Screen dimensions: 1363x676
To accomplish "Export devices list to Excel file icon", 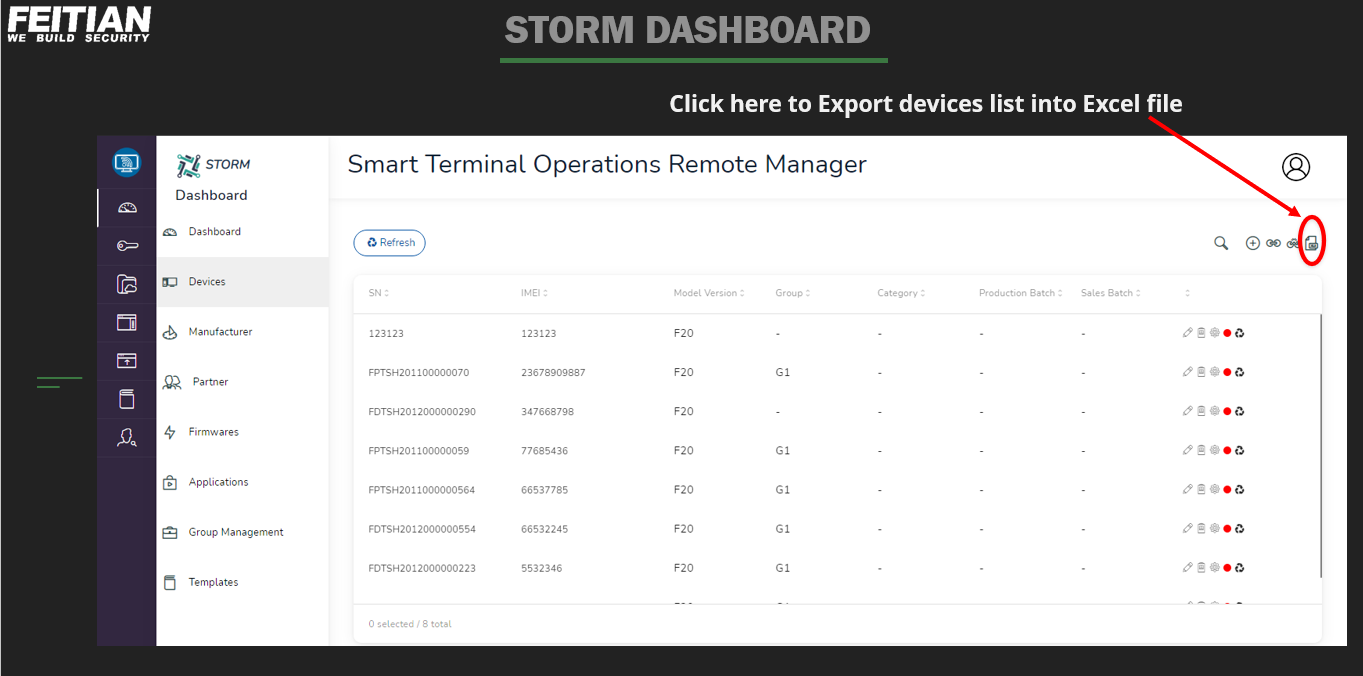I will point(1313,242).
